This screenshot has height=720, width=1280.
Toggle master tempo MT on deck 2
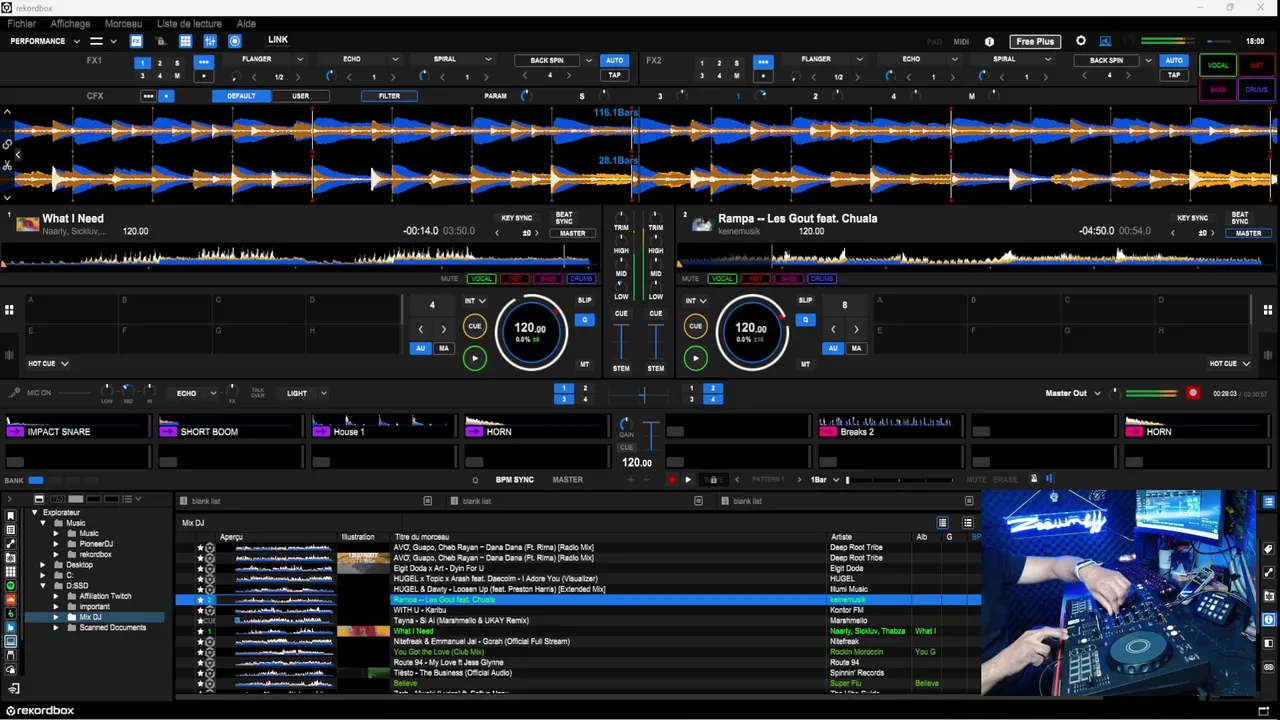point(805,364)
